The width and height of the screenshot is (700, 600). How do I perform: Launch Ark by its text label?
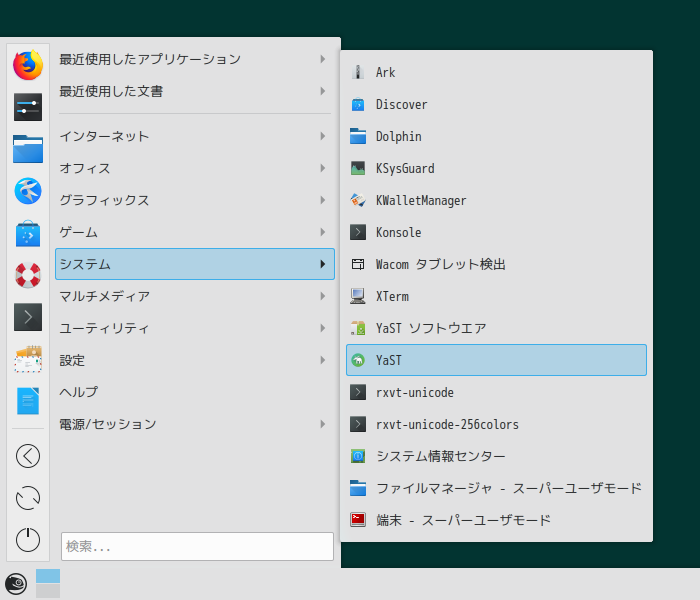(385, 72)
